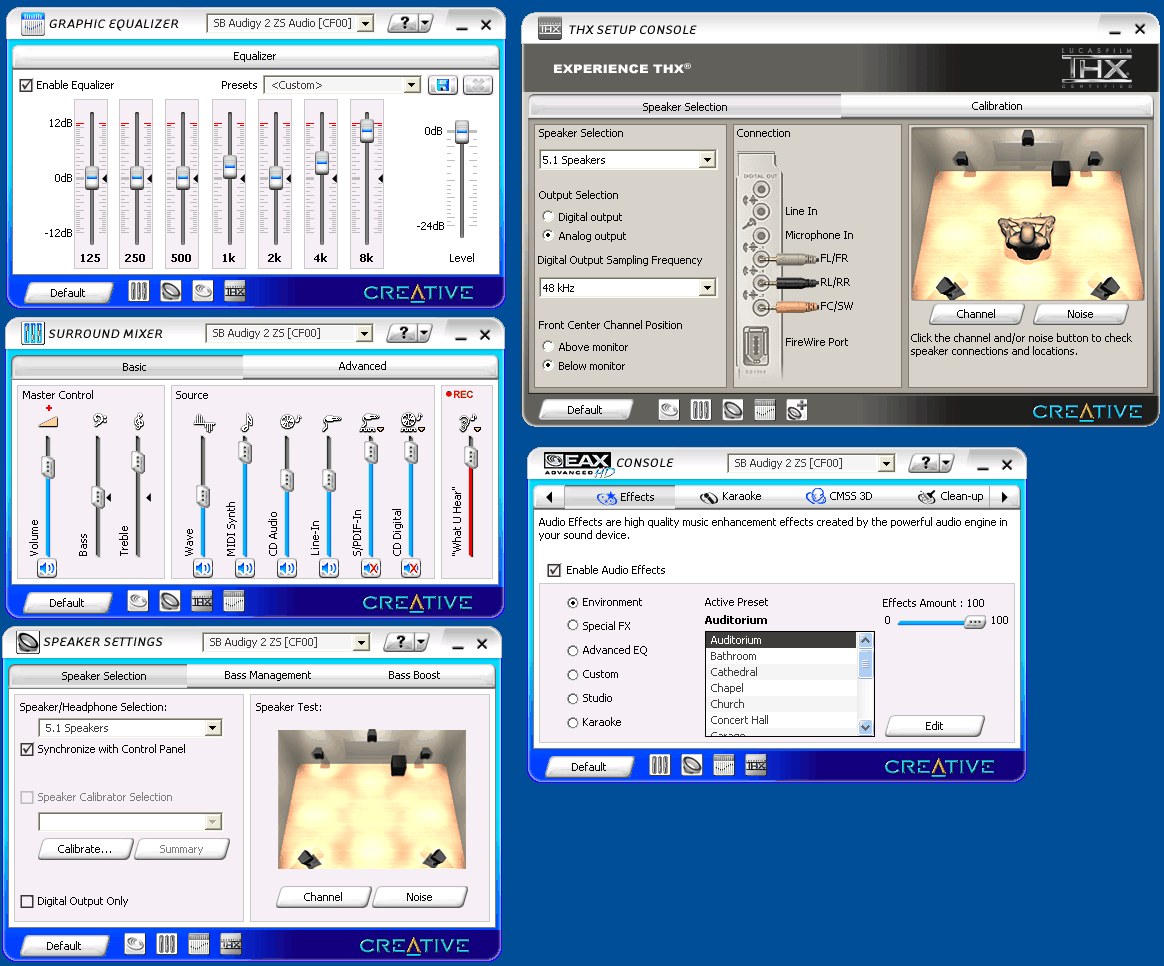Expand device dropdown in Graphic Equalizer title
1164x966 pixels.
coord(365,24)
